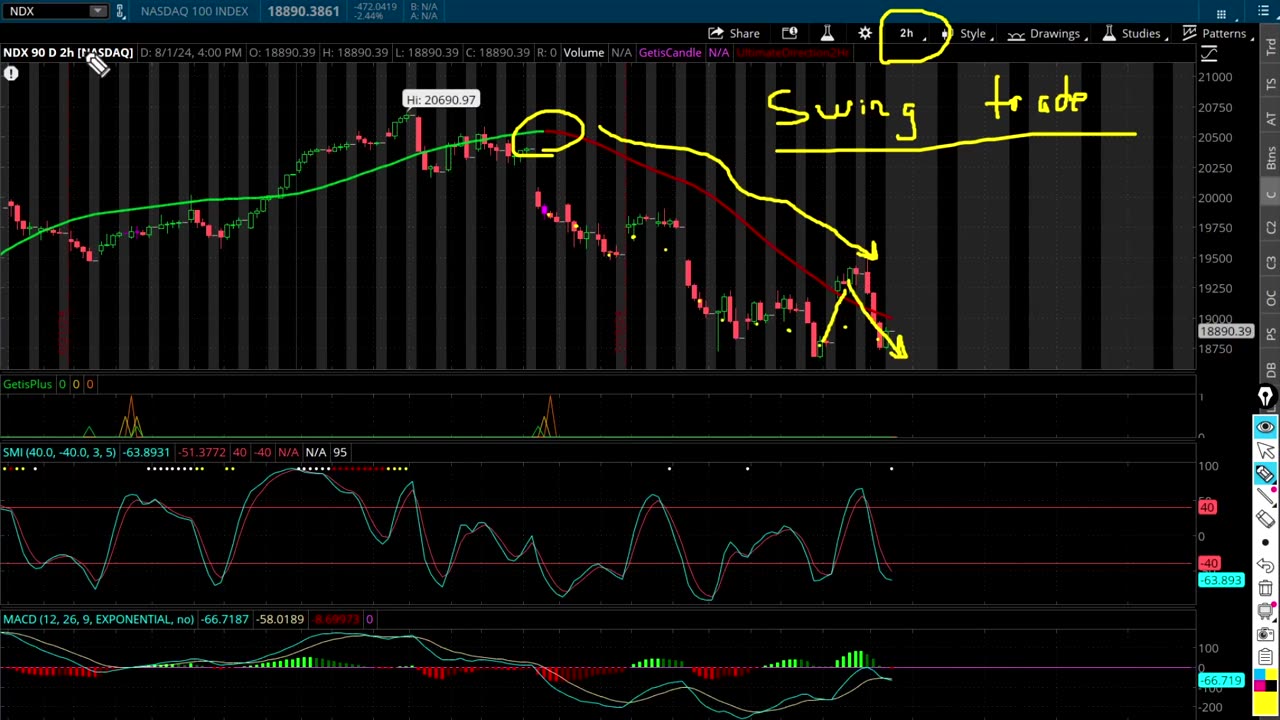Click the symbol actions icon beside NDX
Viewport: 1280px width, 720px height.
[x=120, y=11]
